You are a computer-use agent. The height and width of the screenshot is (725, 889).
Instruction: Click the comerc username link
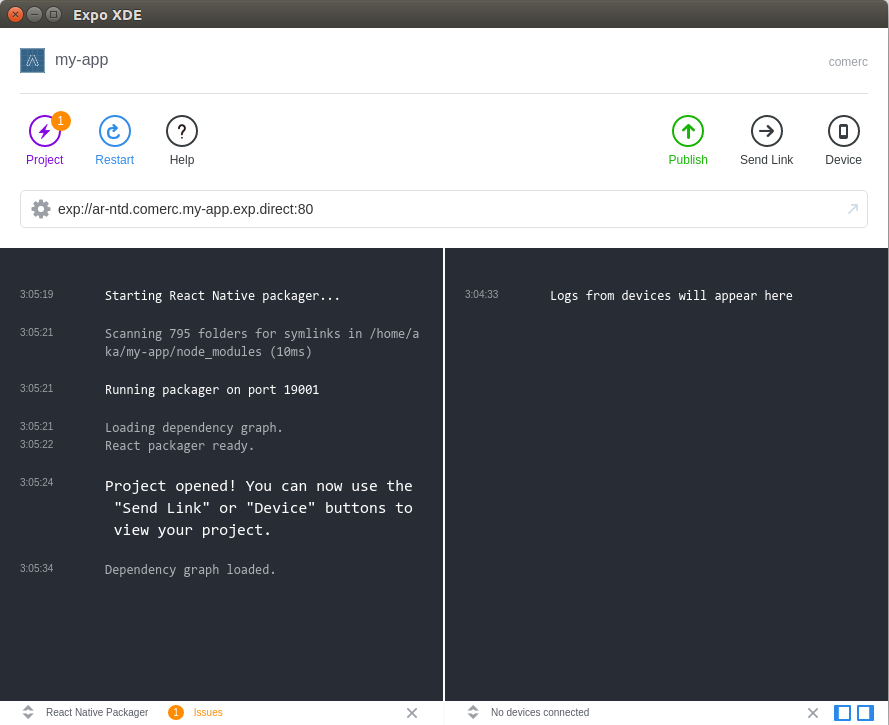point(848,62)
